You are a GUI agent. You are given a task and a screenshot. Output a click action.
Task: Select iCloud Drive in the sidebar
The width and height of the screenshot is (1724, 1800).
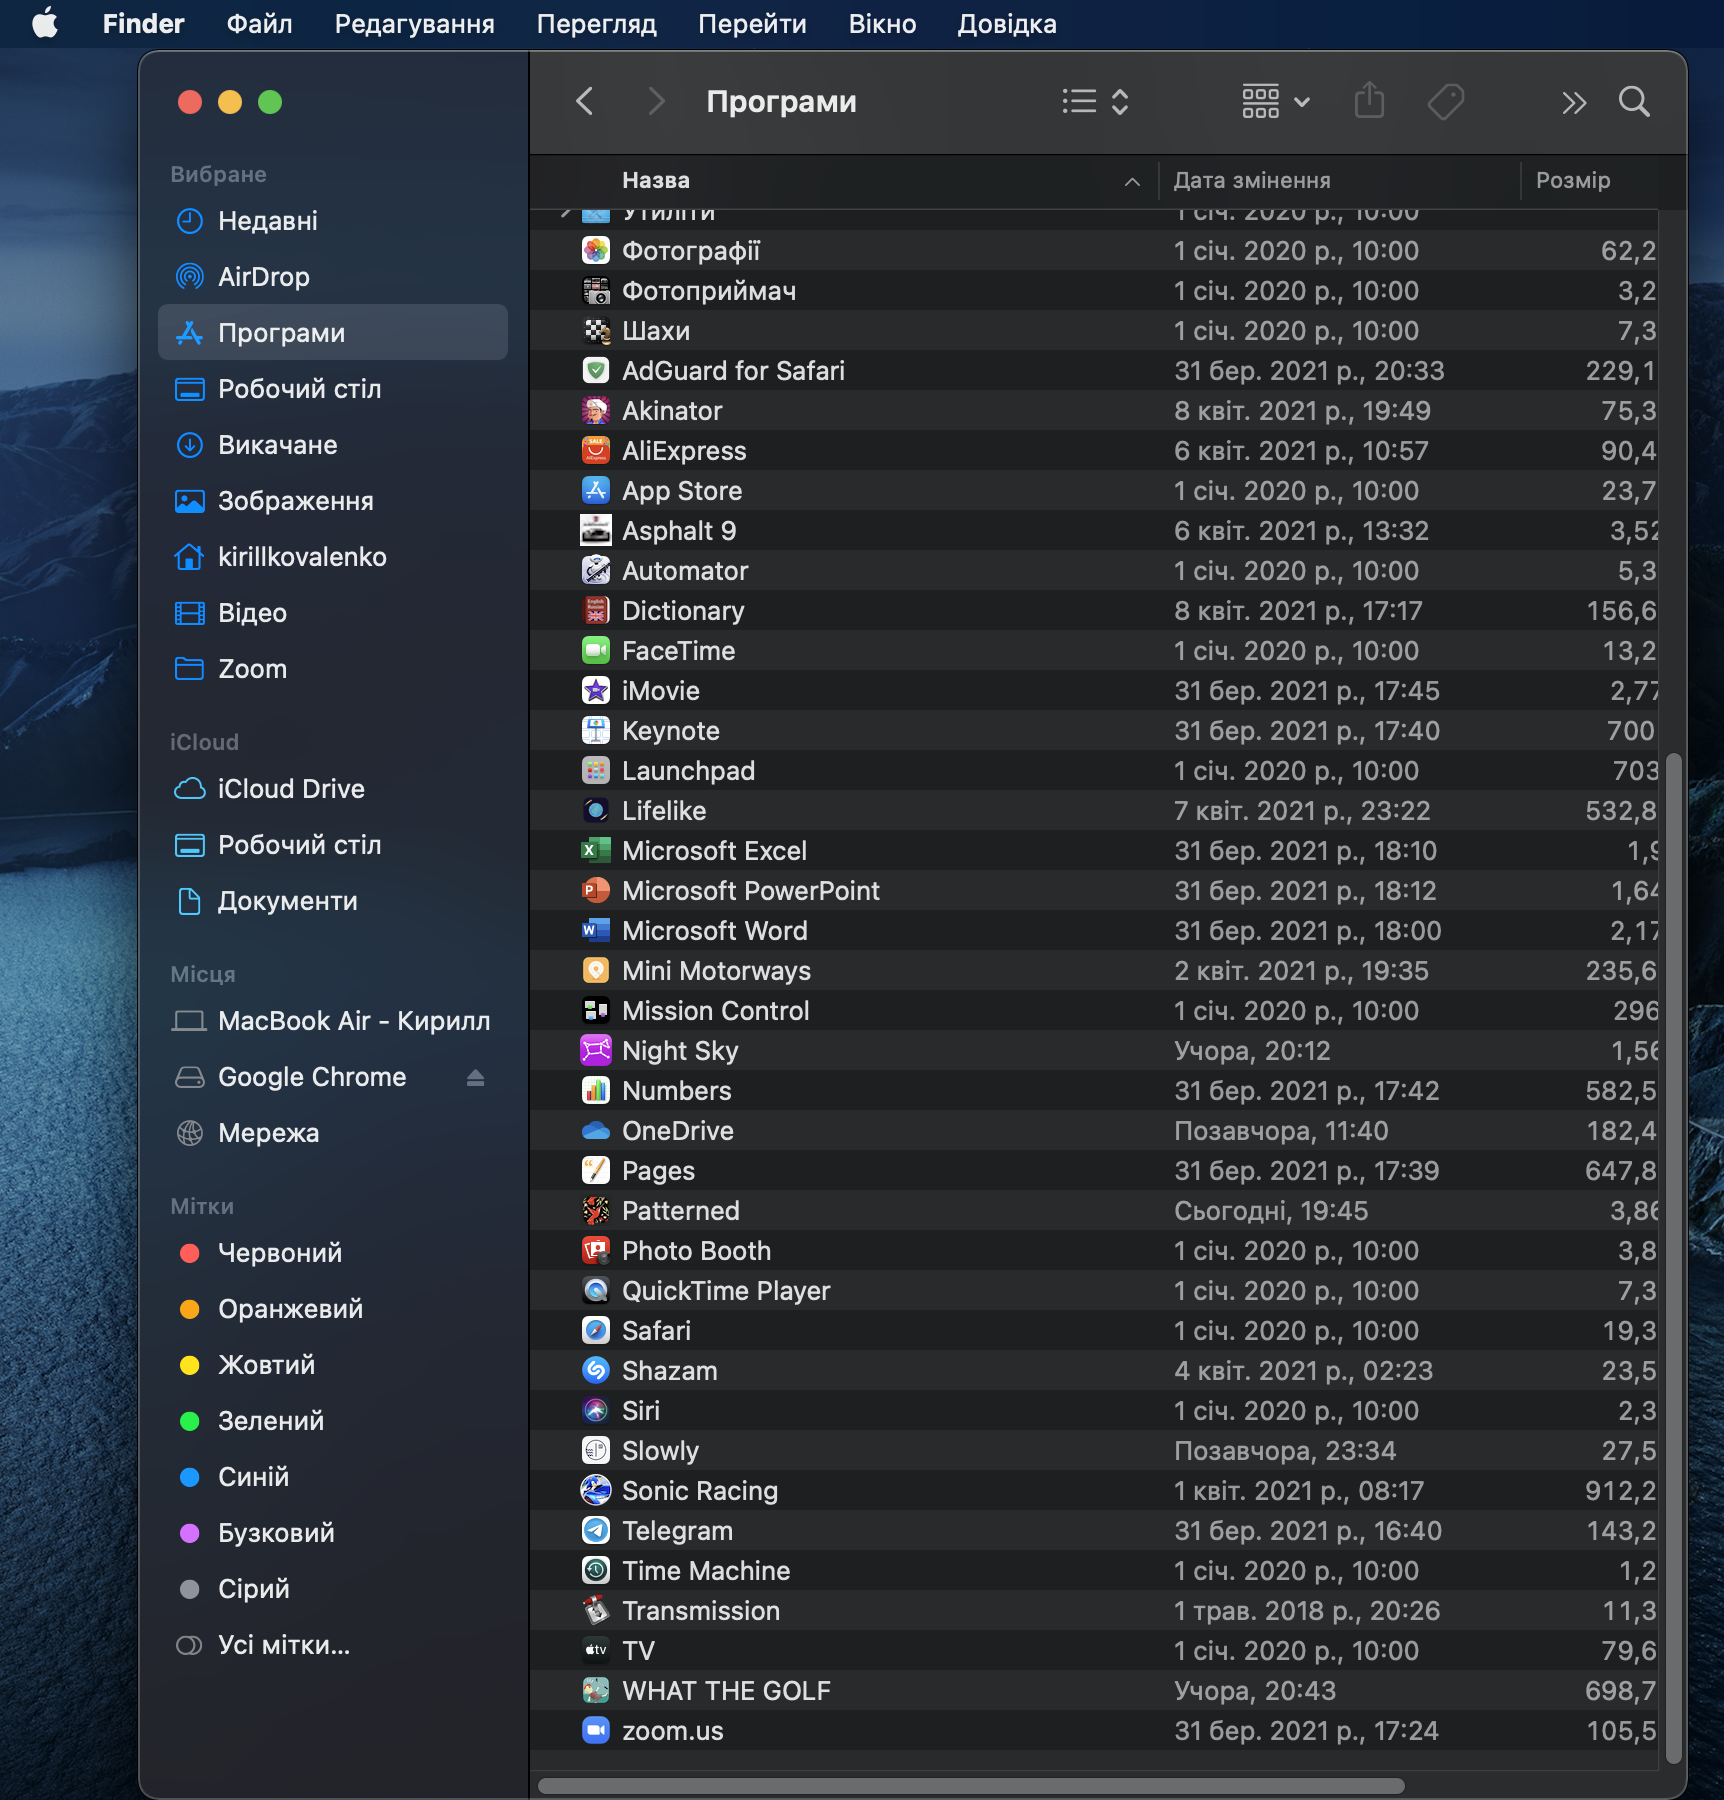[333, 789]
